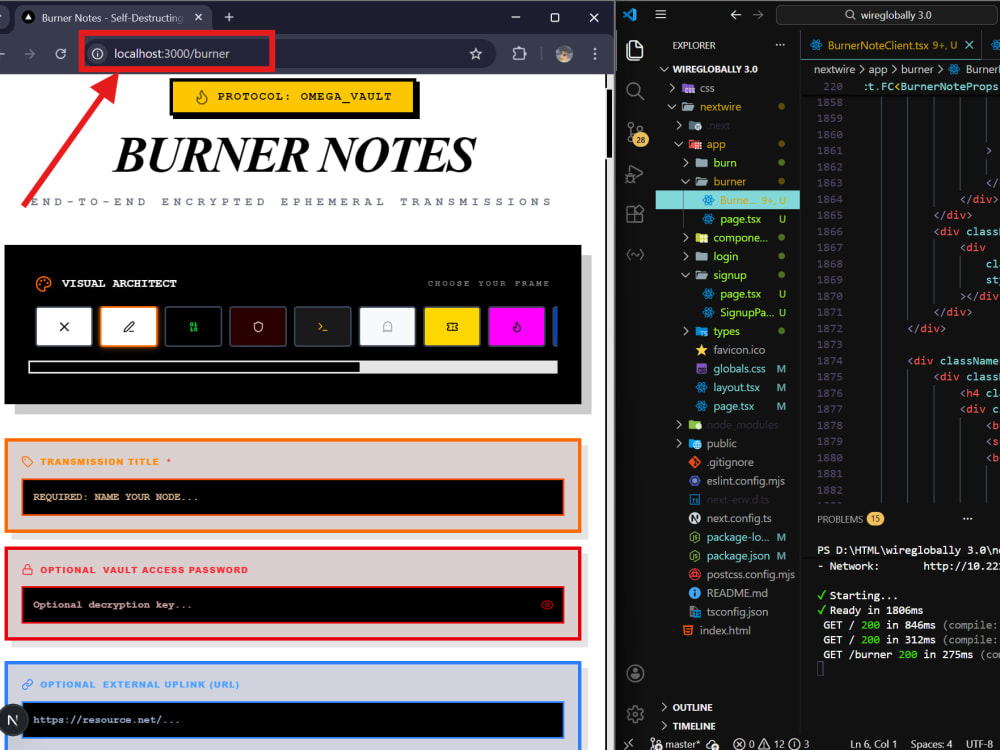The image size is (1000, 750).
Task: Toggle password visibility eye icon
Action: point(547,605)
